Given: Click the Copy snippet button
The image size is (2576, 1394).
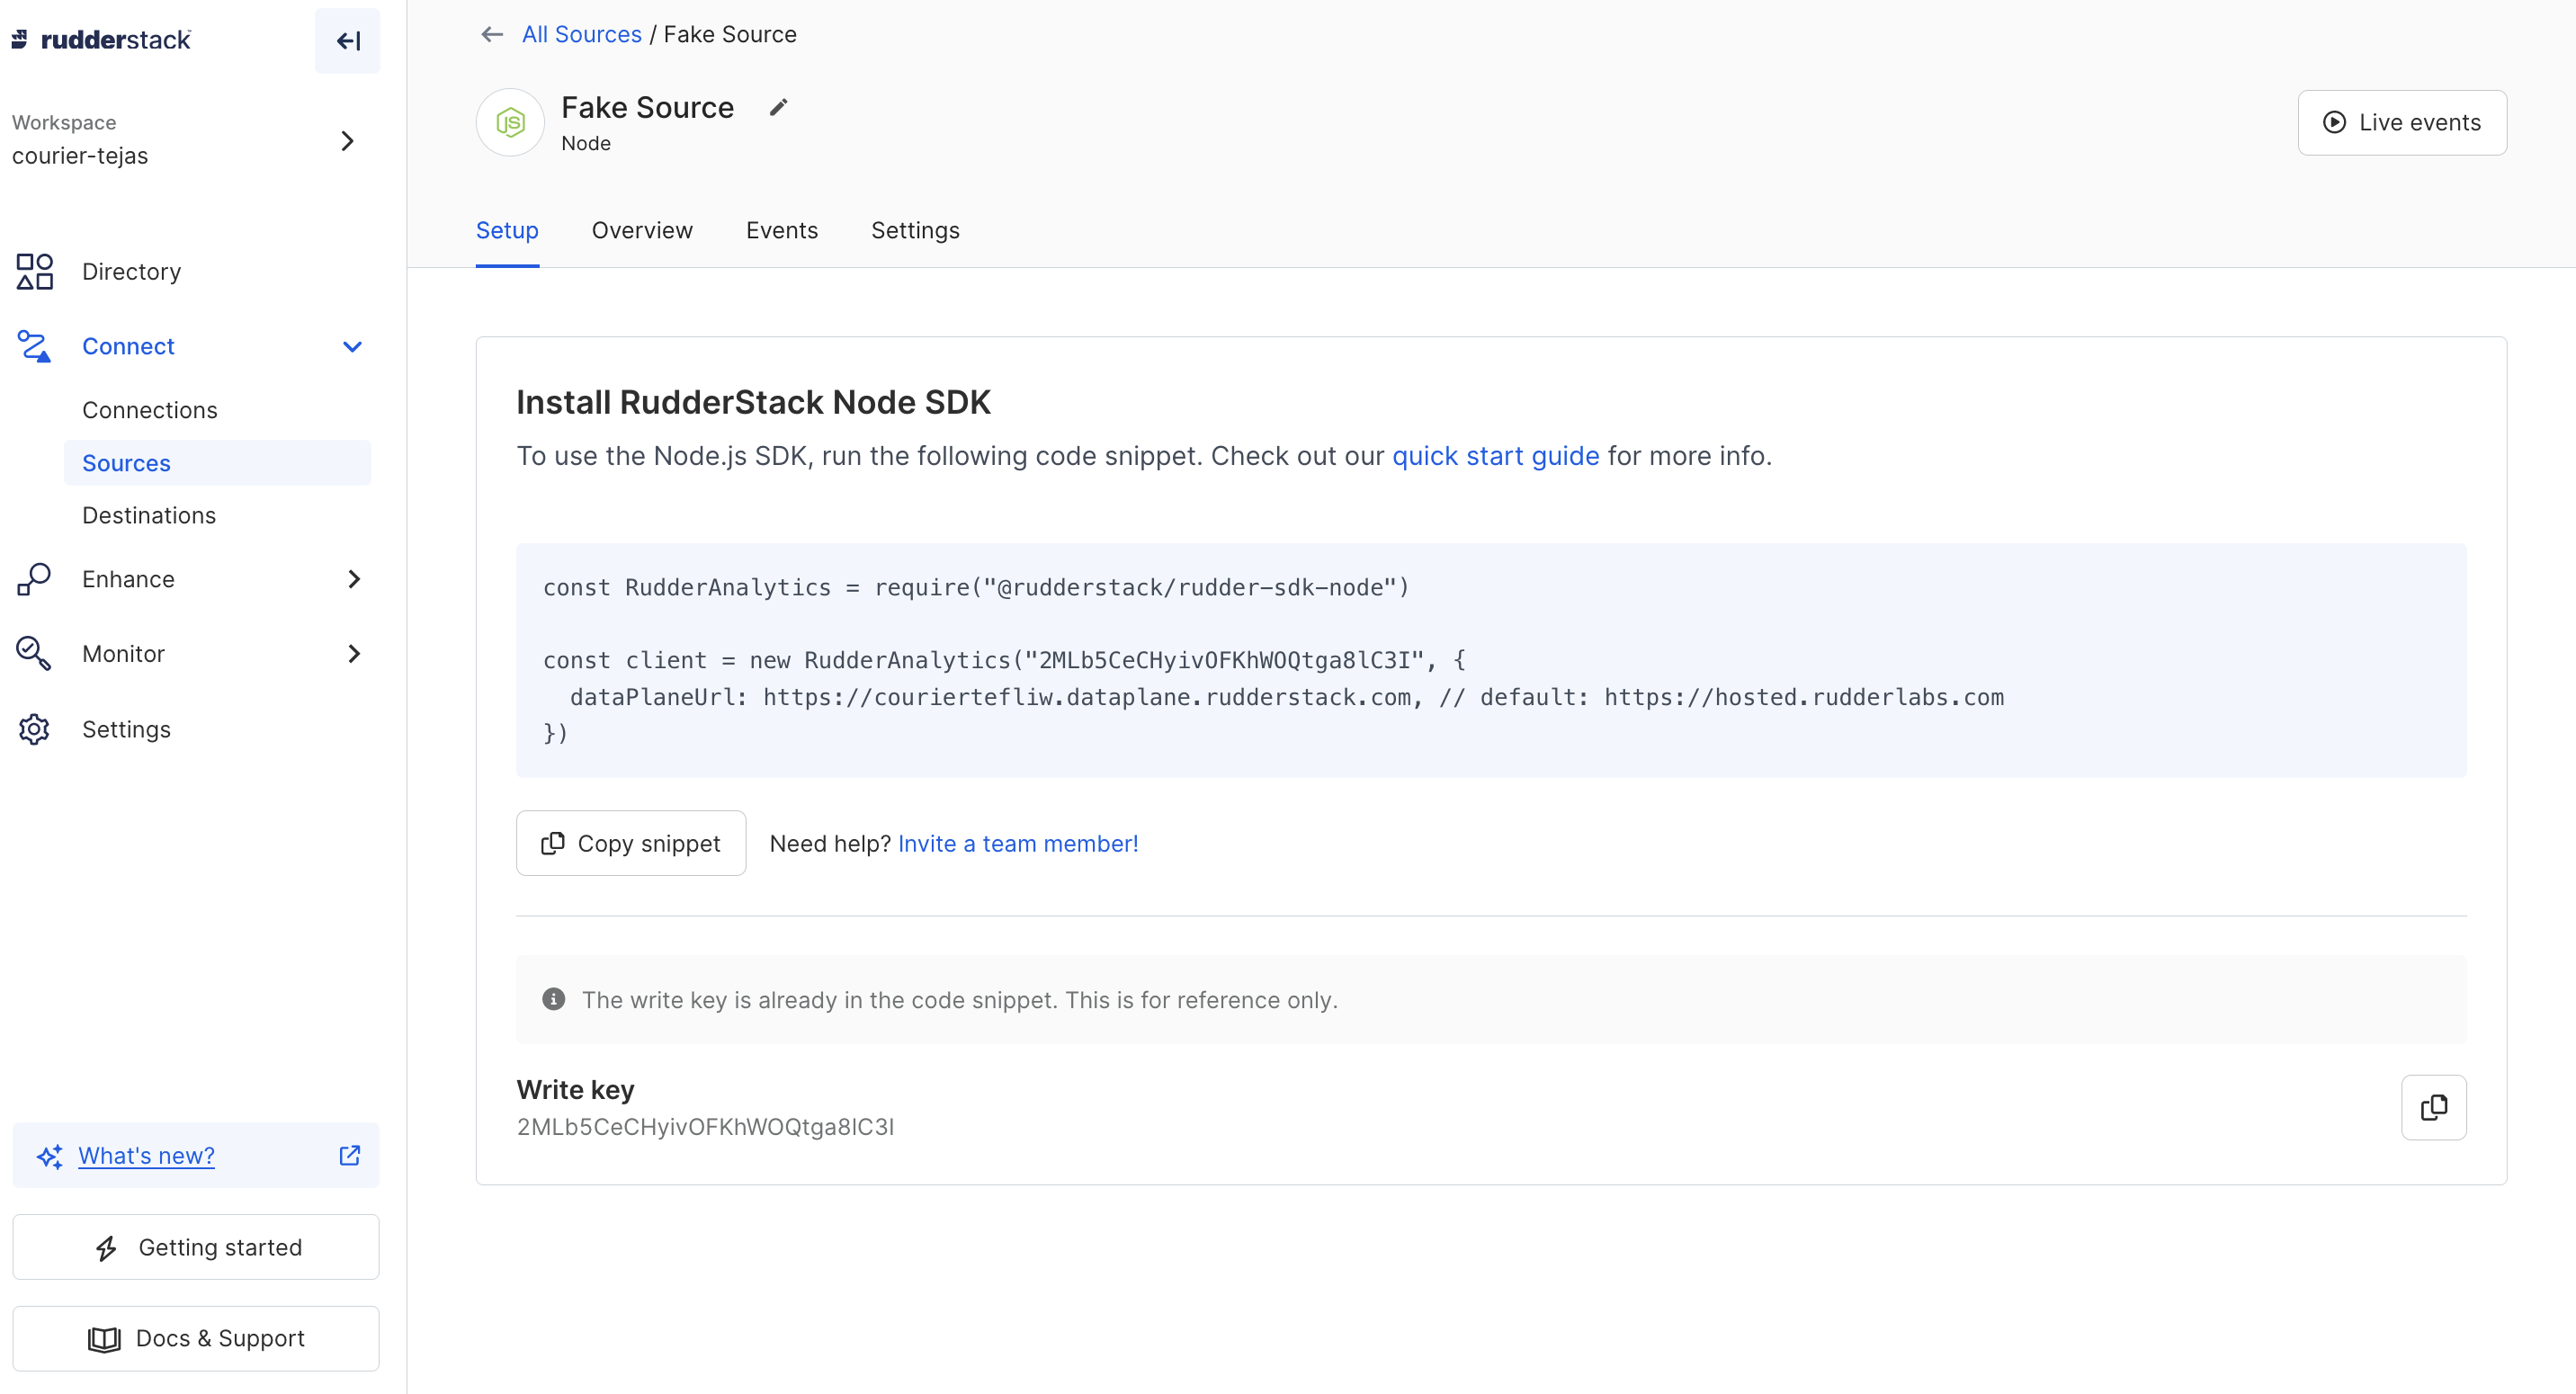Looking at the screenshot, I should click(630, 843).
